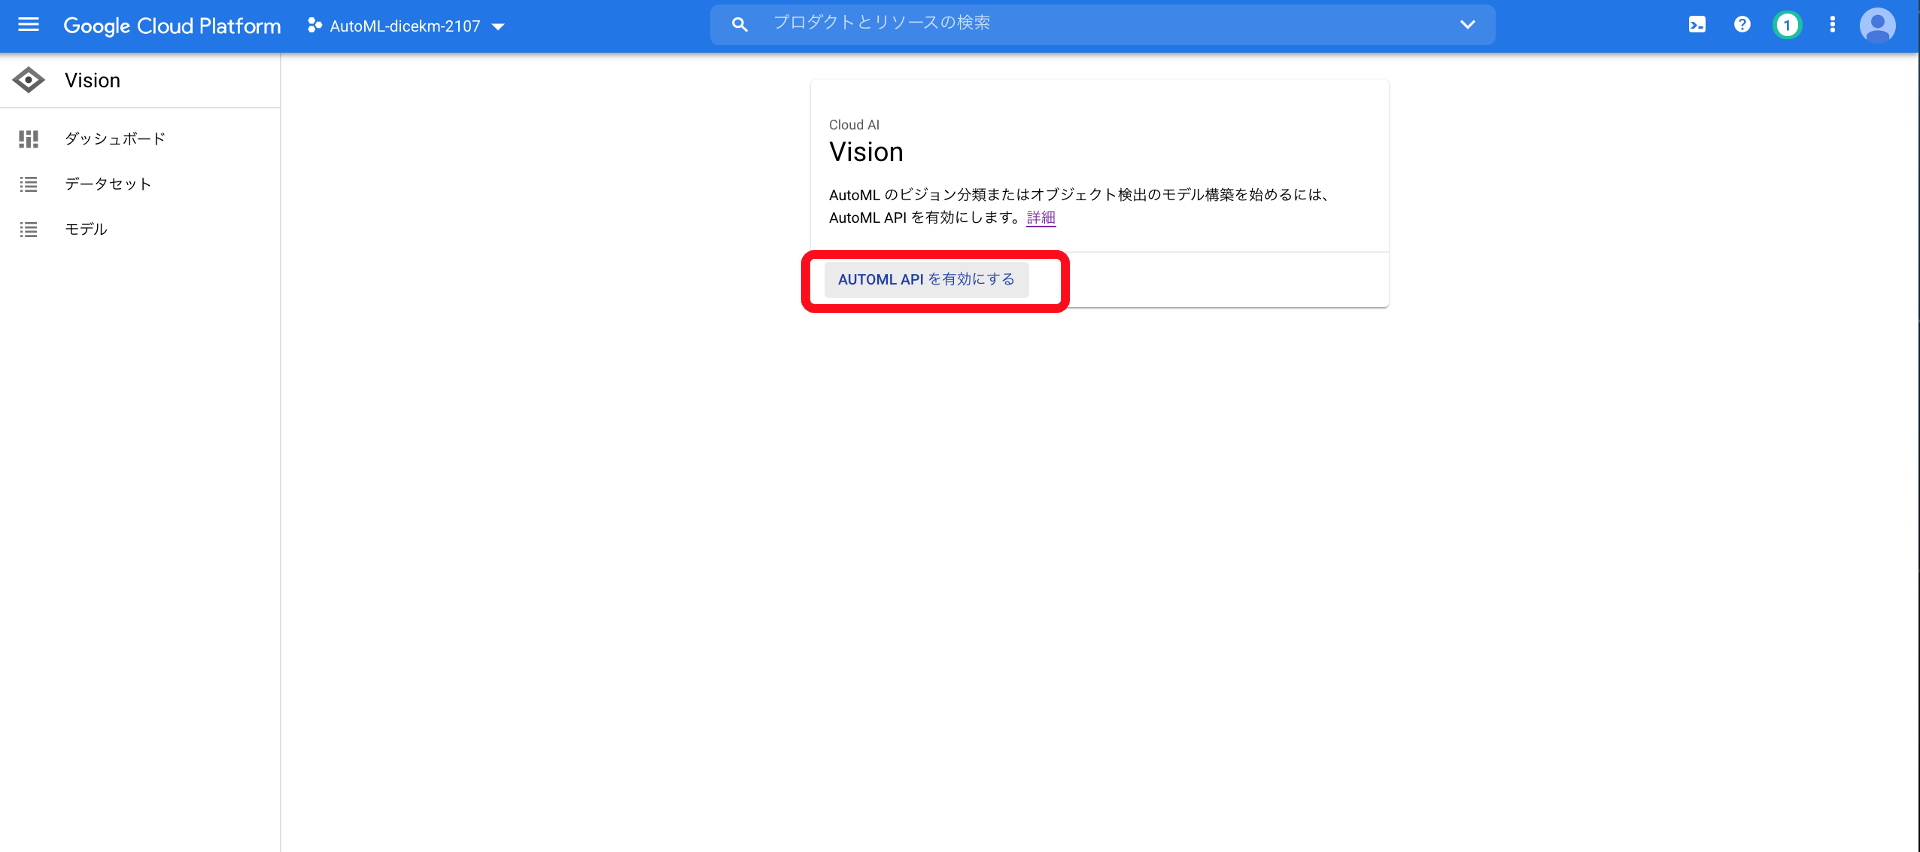This screenshot has width=1920, height=852.
Task: Click the 詳細 details link
Action: click(x=1041, y=218)
